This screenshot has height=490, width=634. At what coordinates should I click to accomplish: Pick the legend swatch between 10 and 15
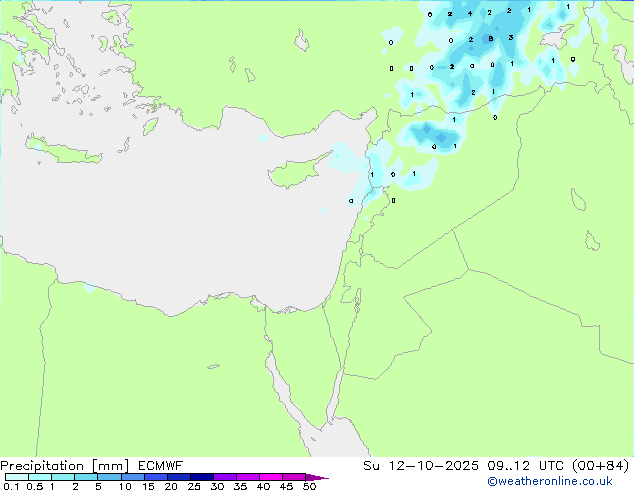pyautogui.click(x=132, y=477)
